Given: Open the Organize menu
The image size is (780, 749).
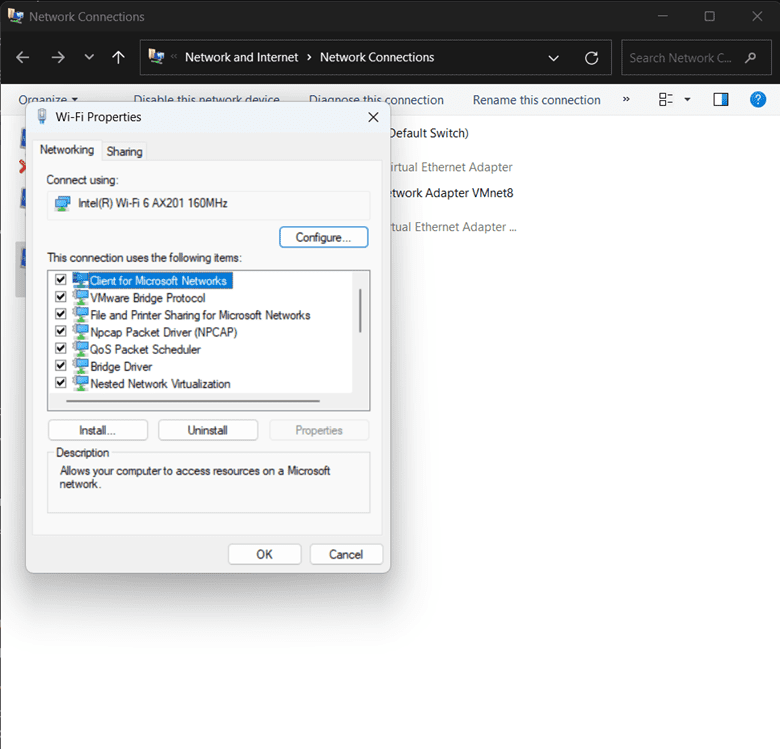Looking at the screenshot, I should [x=48, y=99].
